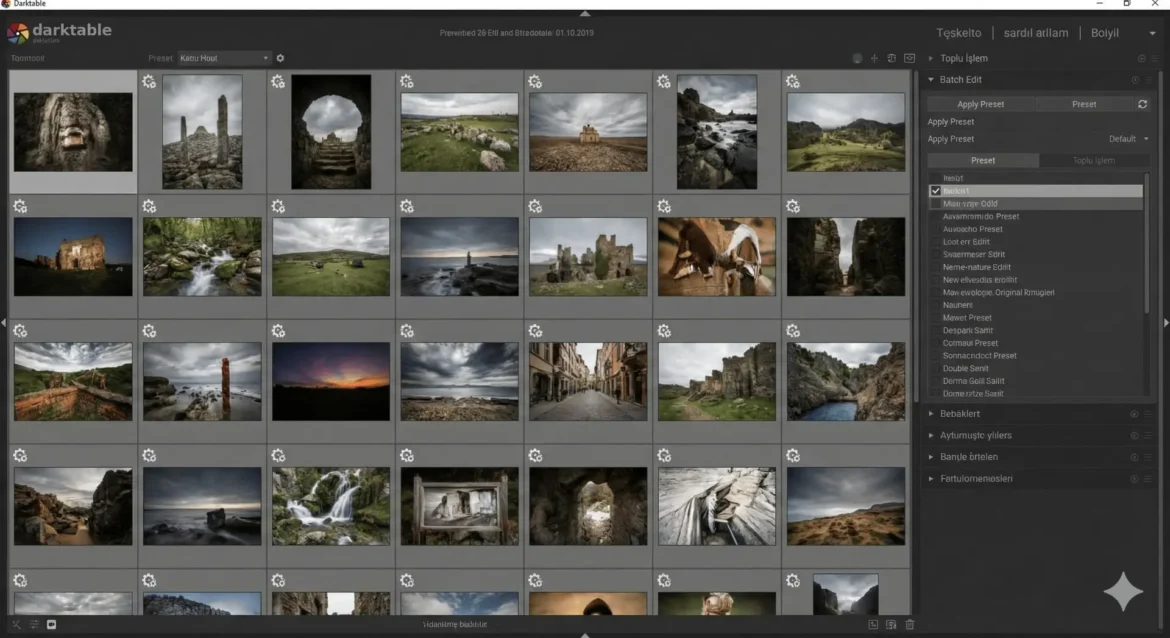Uncheck the highlighted checked preset item
1170x638 pixels.
pos(936,191)
